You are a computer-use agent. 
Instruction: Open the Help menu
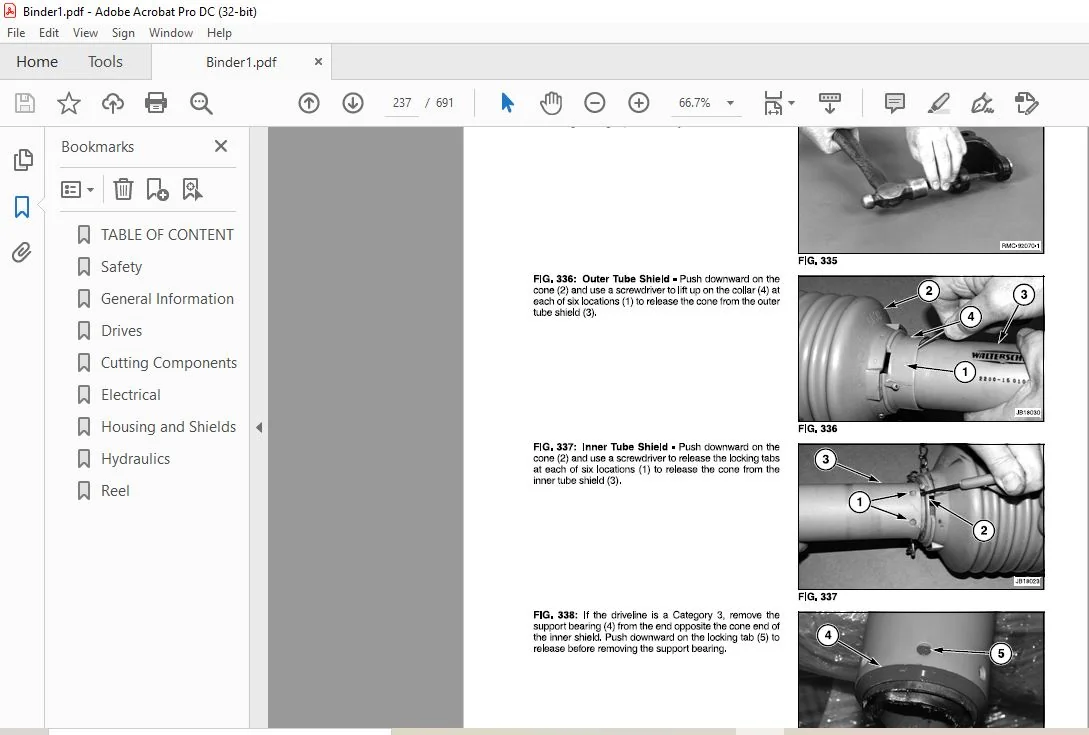coord(219,33)
